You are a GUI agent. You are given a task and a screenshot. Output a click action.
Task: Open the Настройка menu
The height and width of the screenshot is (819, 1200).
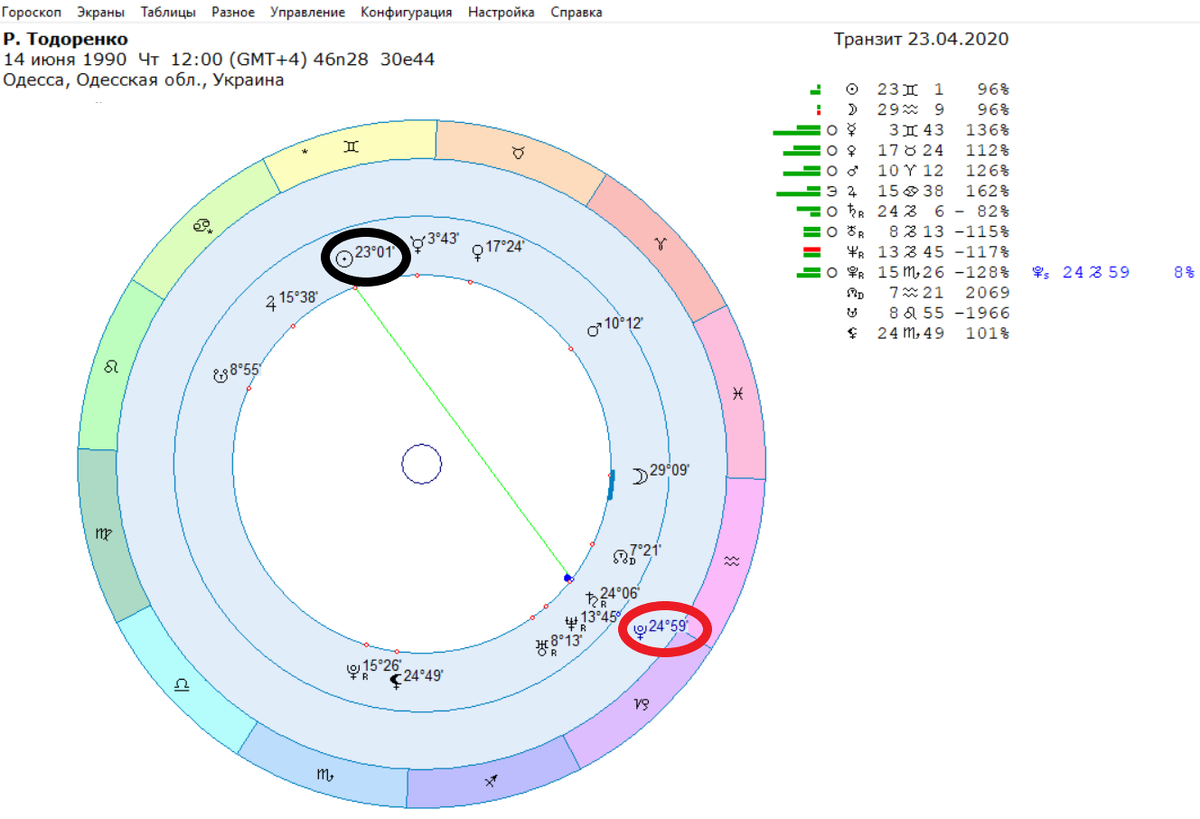(x=501, y=13)
